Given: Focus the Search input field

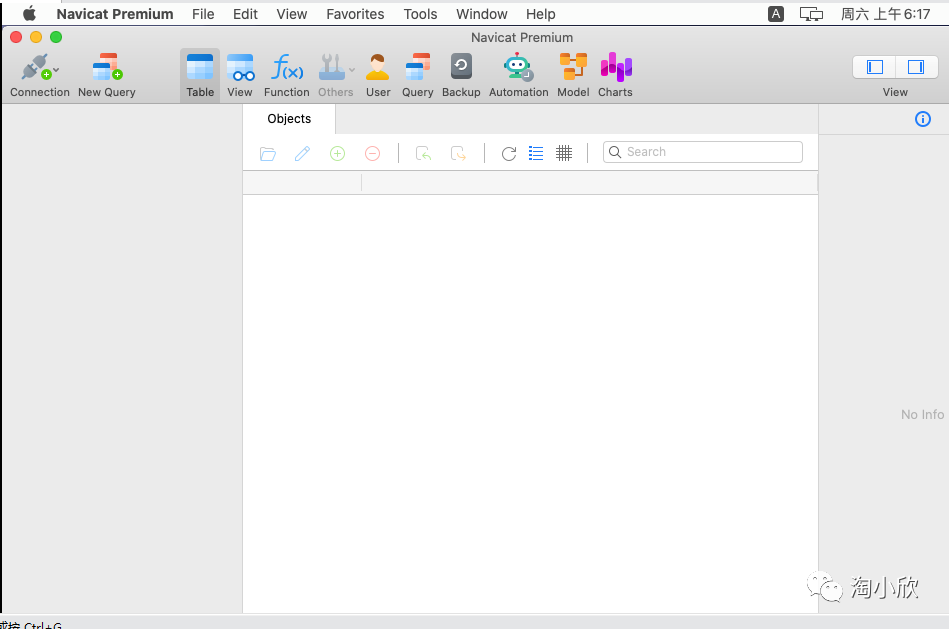Looking at the screenshot, I should pos(703,152).
